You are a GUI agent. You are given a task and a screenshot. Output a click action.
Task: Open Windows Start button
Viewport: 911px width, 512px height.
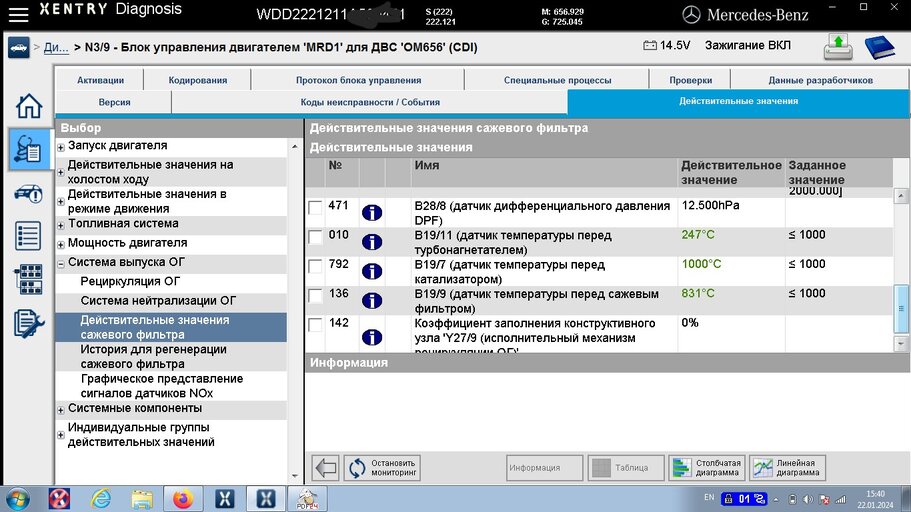17,499
